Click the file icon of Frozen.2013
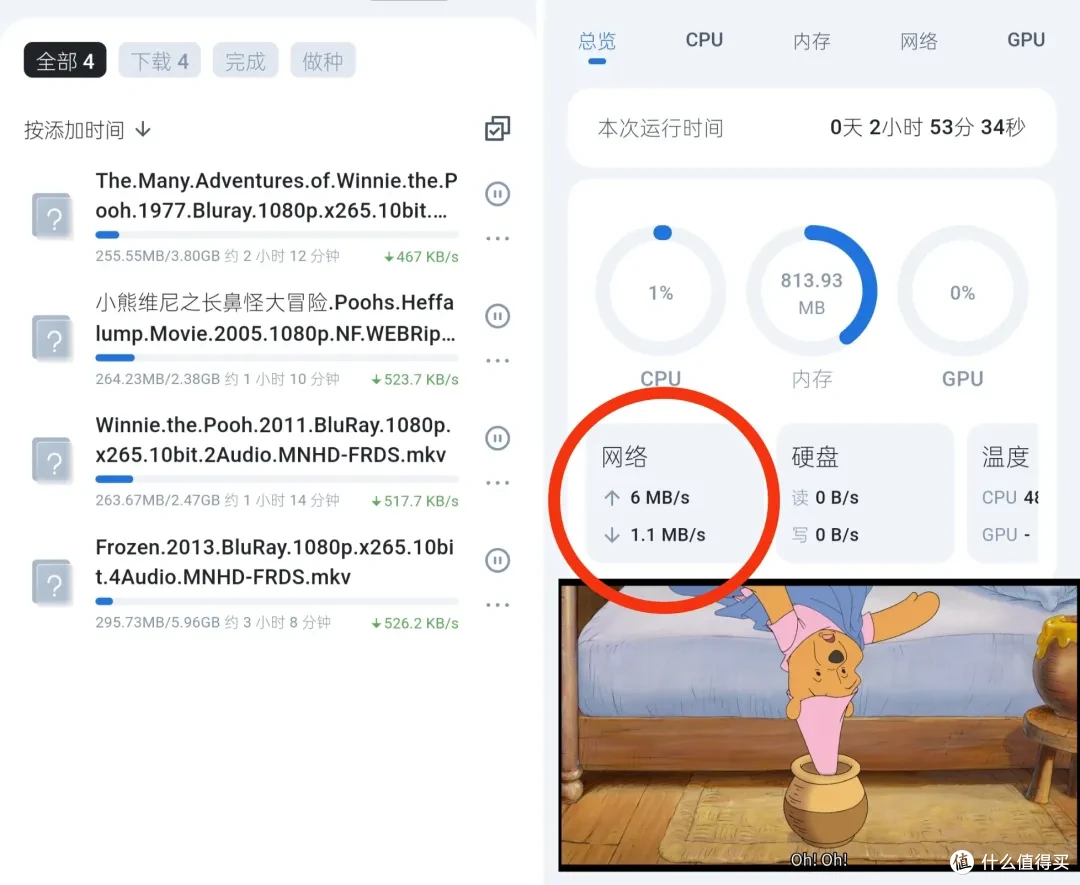This screenshot has height=885, width=1080. 53,583
